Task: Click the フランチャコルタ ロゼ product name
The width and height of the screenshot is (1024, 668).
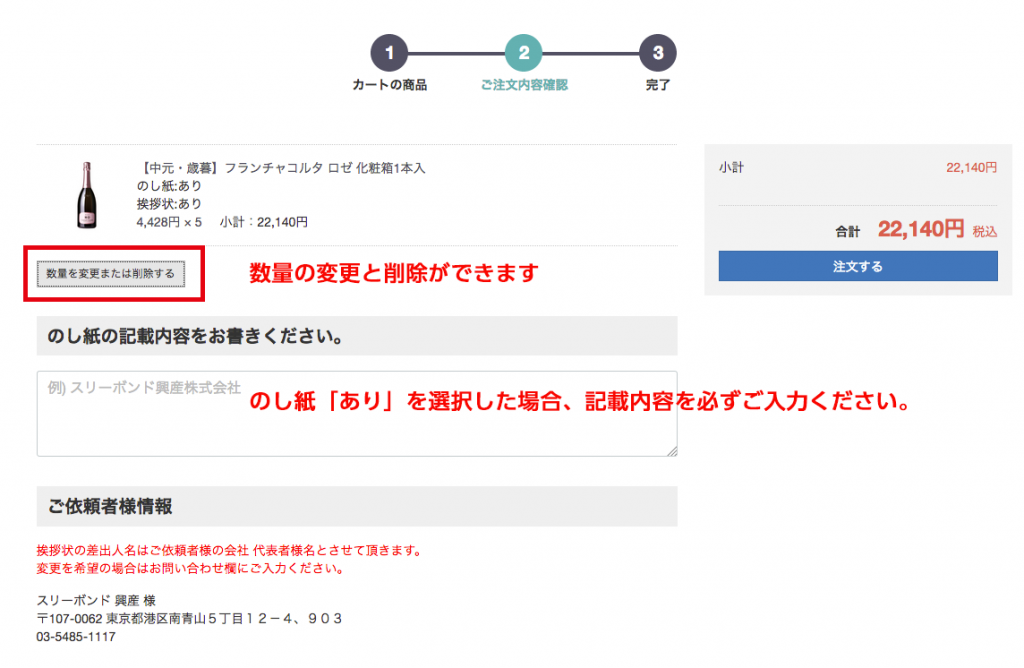Action: coord(281,168)
